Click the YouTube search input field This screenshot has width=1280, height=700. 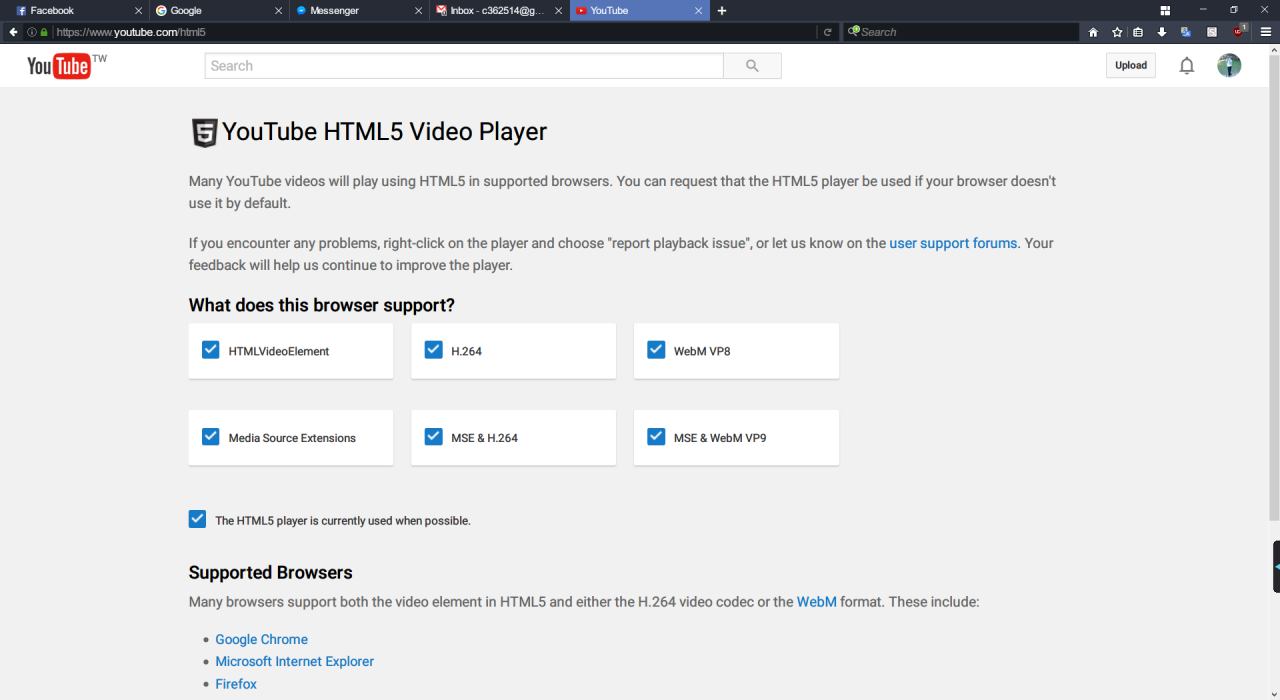click(x=464, y=66)
